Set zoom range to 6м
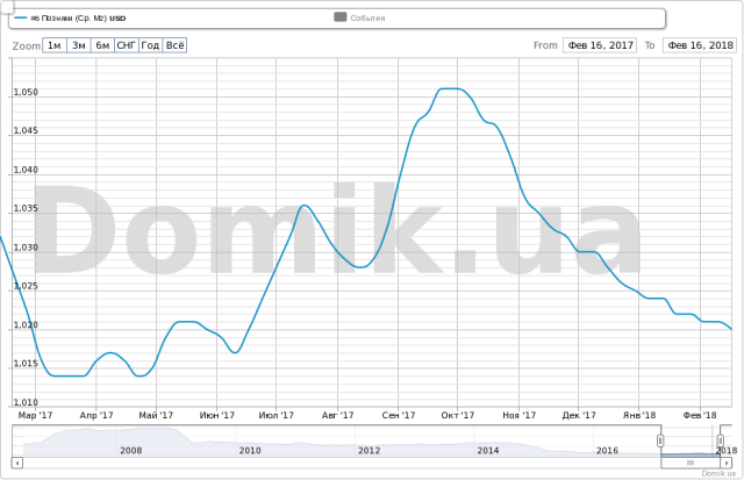744x480 pixels. [102, 46]
